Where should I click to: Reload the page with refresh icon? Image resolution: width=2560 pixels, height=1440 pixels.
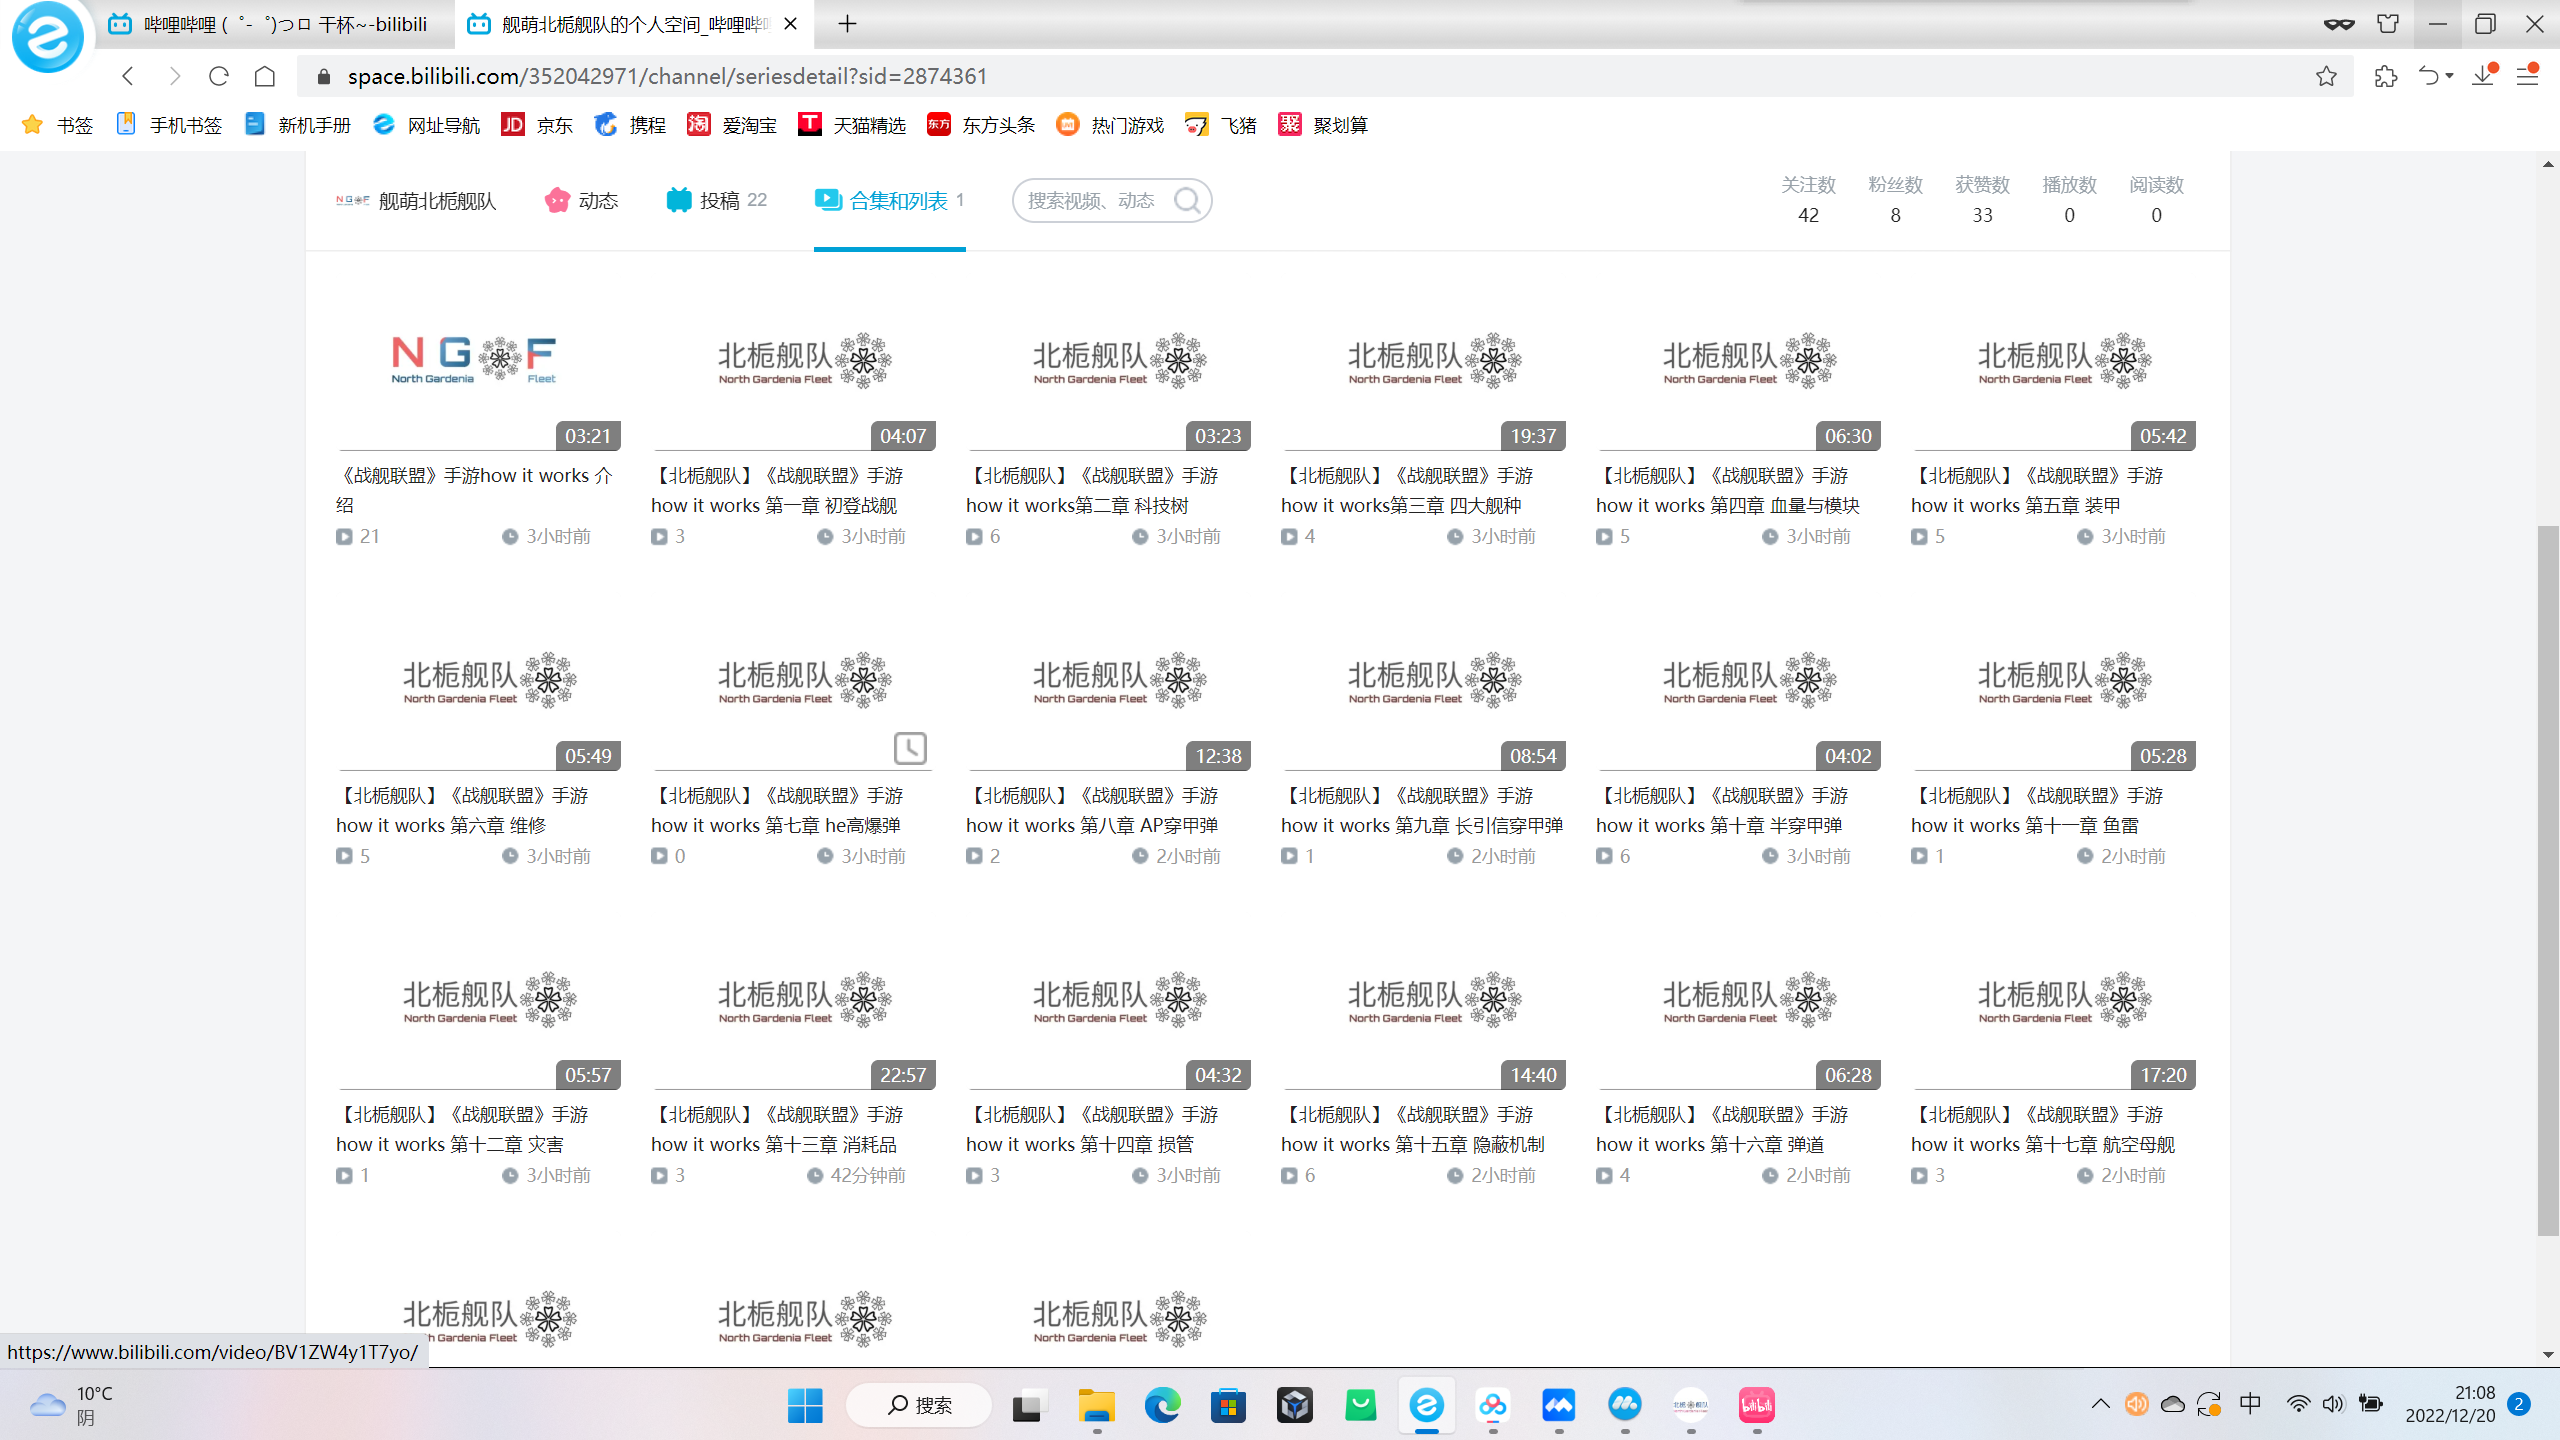(219, 76)
